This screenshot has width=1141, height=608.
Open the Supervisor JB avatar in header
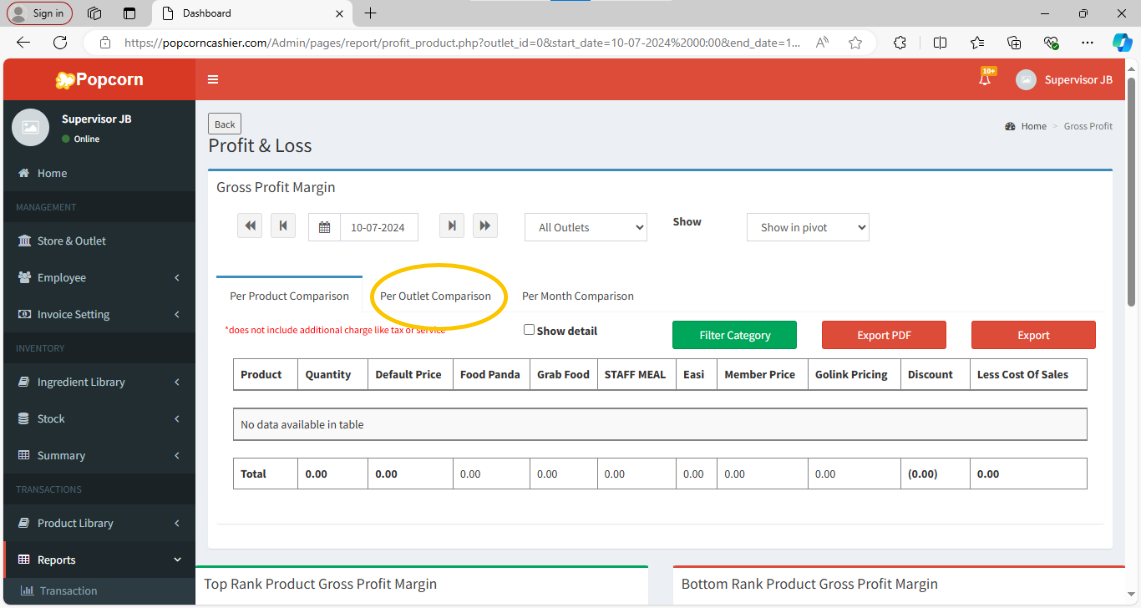[x=1026, y=80]
